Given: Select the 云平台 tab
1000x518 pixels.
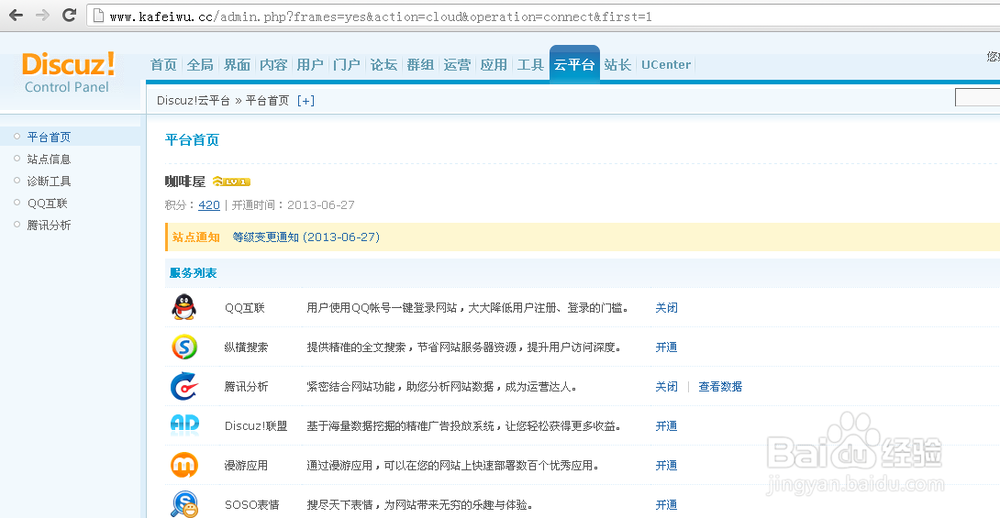Looking at the screenshot, I should pyautogui.click(x=575, y=64).
